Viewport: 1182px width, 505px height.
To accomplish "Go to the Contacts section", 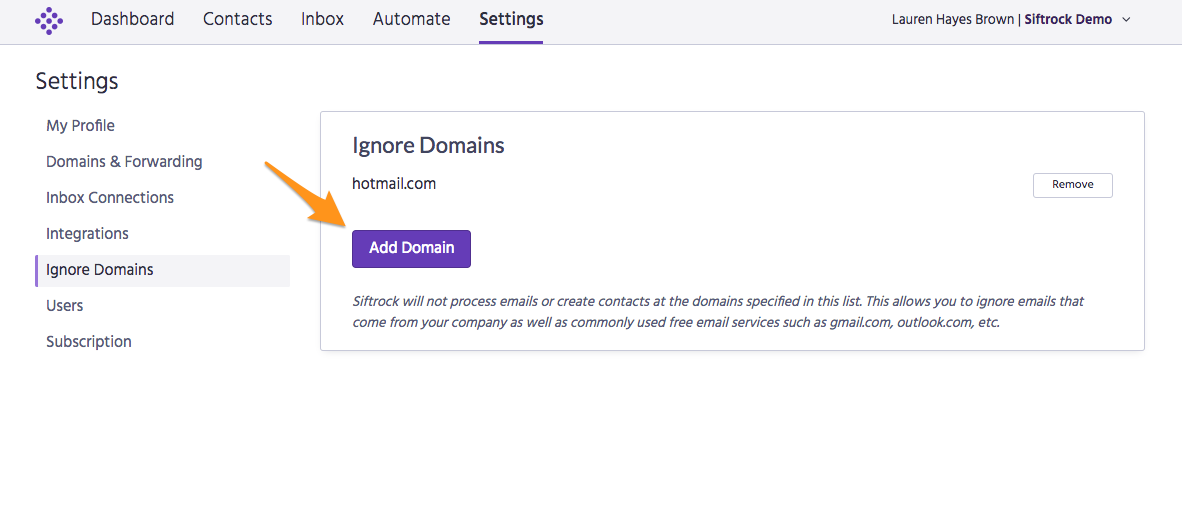I will tap(237, 19).
